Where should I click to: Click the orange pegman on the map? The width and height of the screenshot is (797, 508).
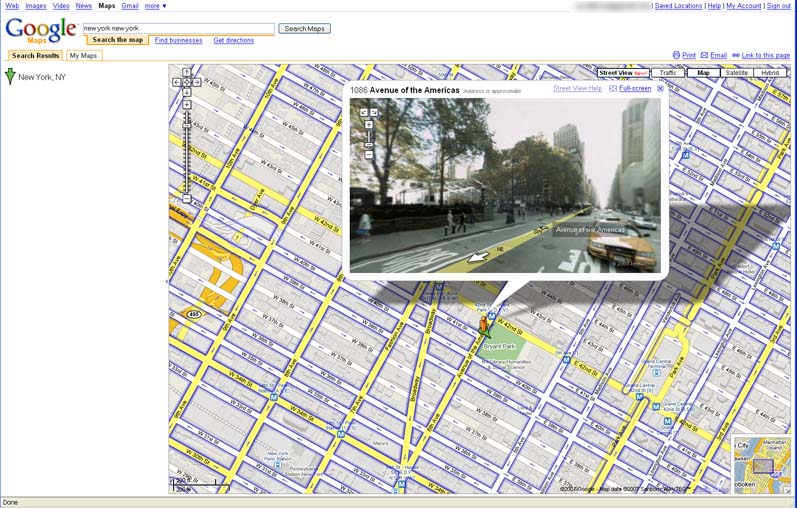click(483, 325)
